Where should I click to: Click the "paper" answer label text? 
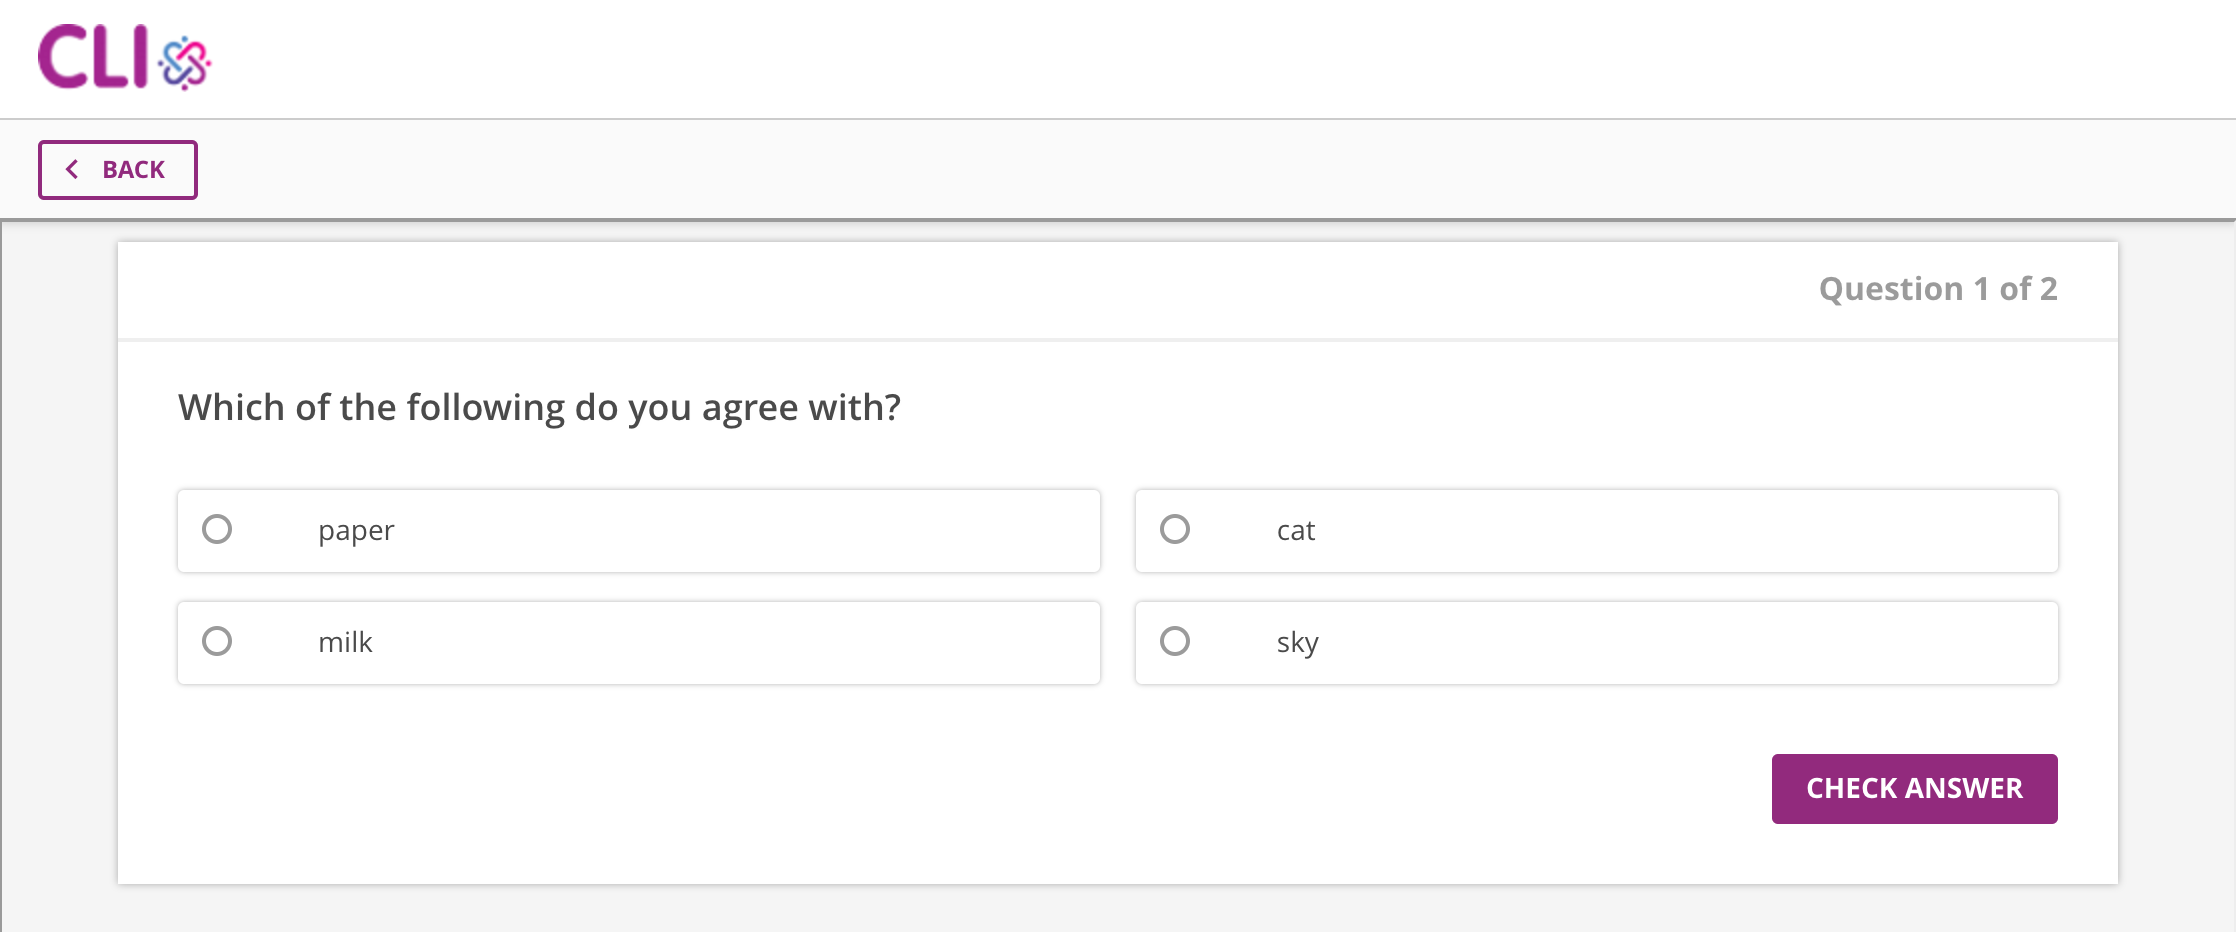click(x=356, y=531)
